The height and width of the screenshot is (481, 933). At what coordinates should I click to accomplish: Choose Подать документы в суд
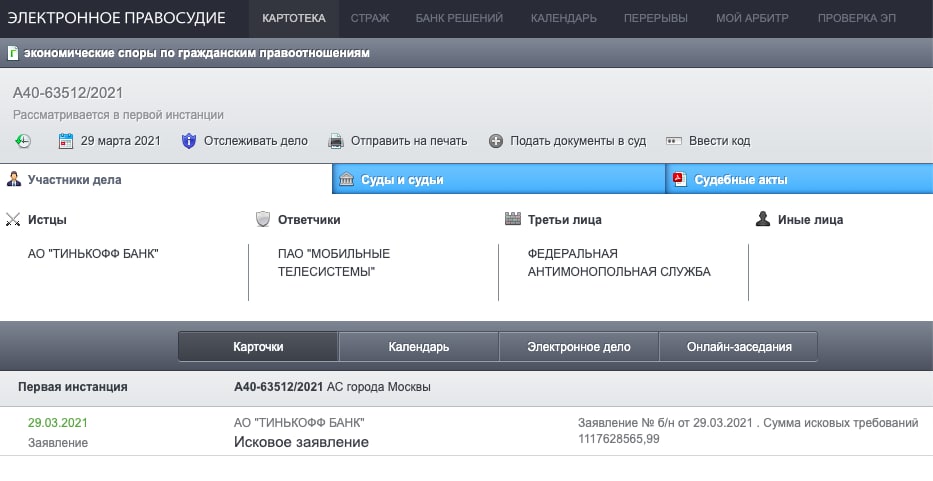point(578,141)
